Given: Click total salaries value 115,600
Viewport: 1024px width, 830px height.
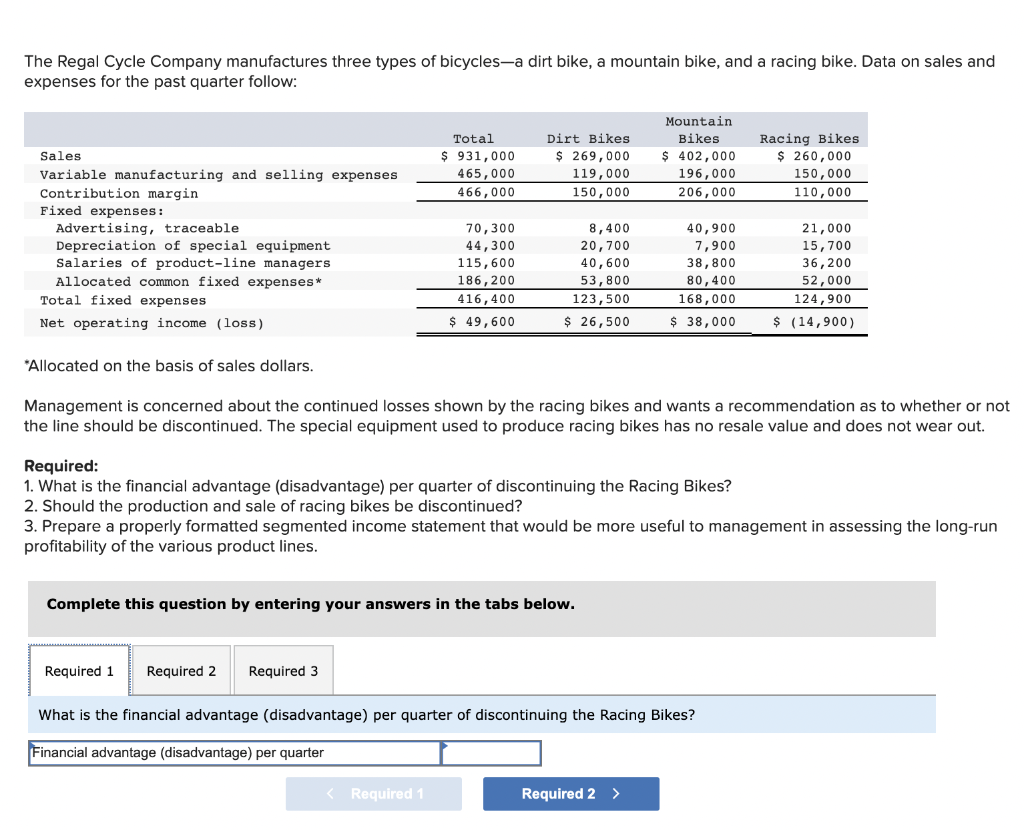Looking at the screenshot, I should click(x=486, y=263).
